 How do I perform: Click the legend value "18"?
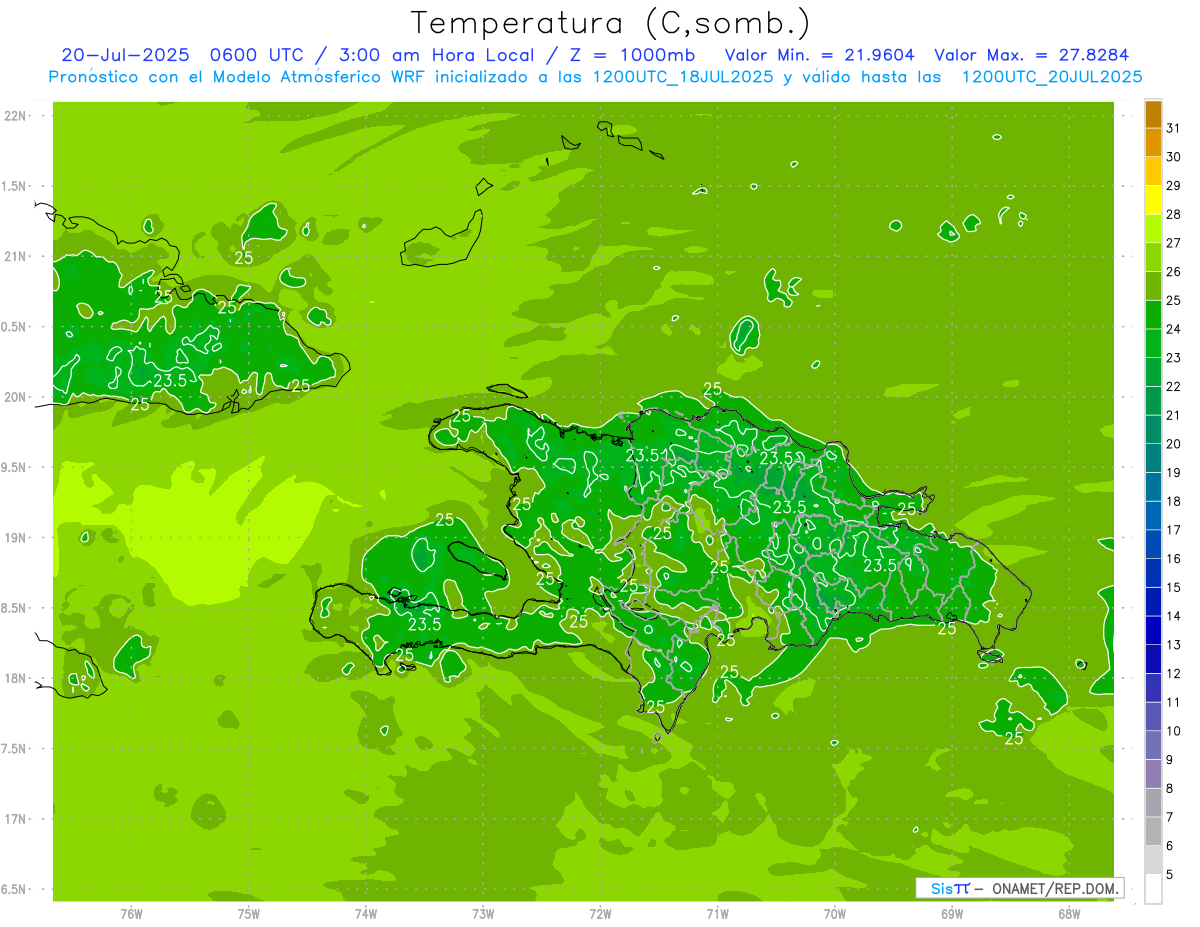tap(1173, 501)
